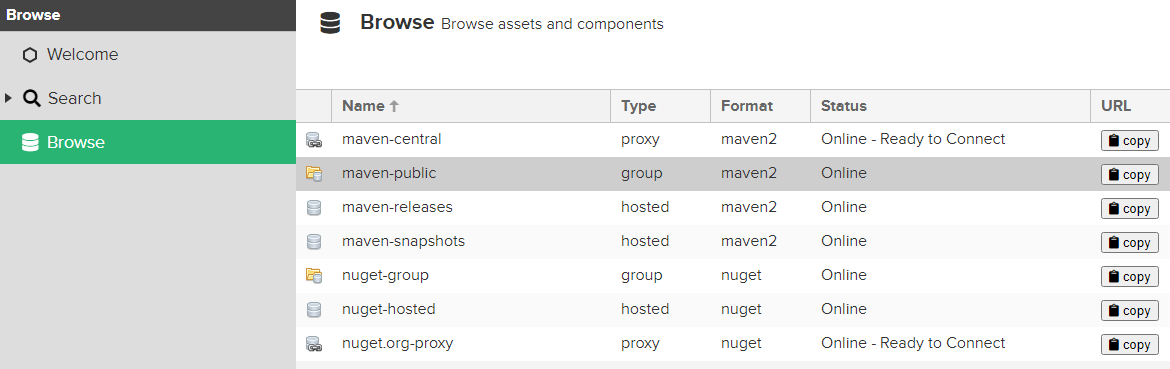Viewport: 1170px width, 369px height.
Task: Copy URL for maven-central repository
Action: pyautogui.click(x=1130, y=140)
